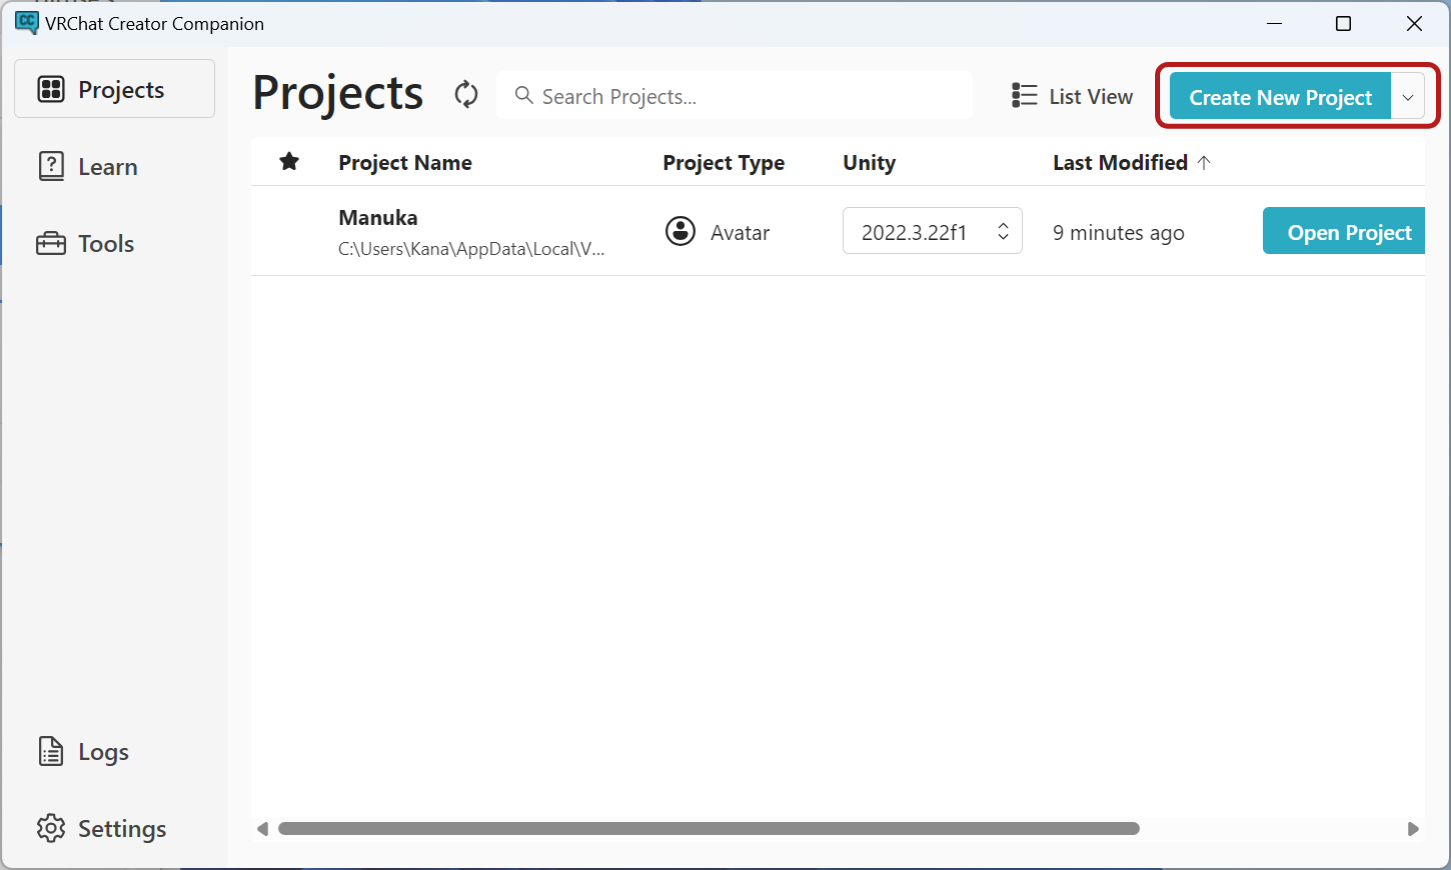Open Settings in the sidebar

click(x=102, y=828)
